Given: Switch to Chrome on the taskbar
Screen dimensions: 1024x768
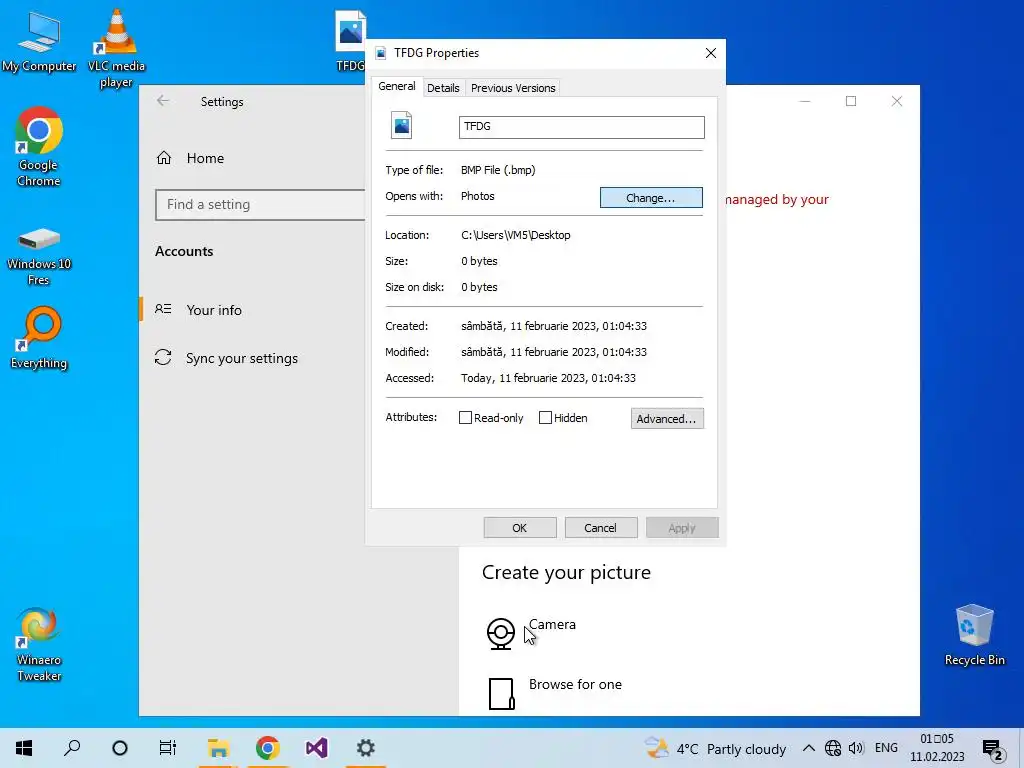Looking at the screenshot, I should coord(268,748).
